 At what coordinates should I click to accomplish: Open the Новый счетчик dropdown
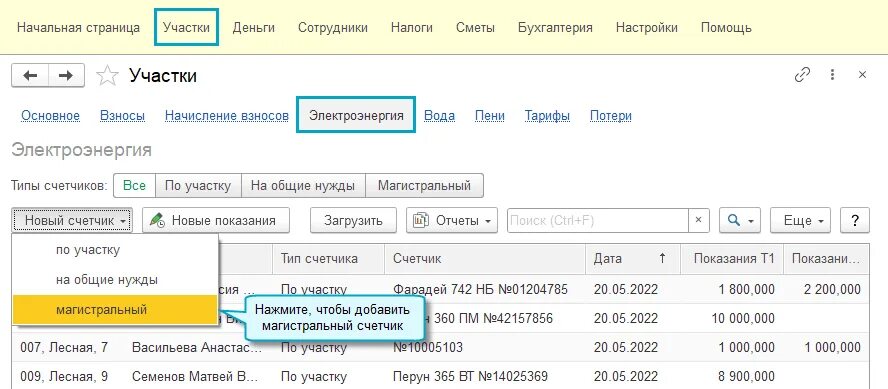point(72,220)
